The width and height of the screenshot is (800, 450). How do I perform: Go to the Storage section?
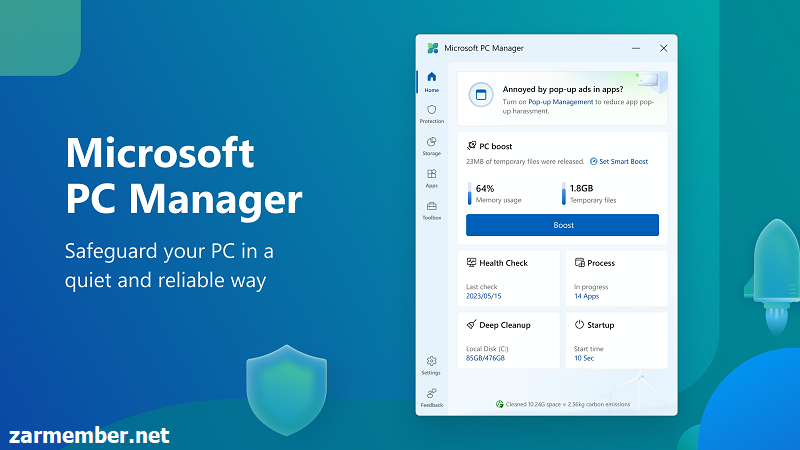coord(432,146)
